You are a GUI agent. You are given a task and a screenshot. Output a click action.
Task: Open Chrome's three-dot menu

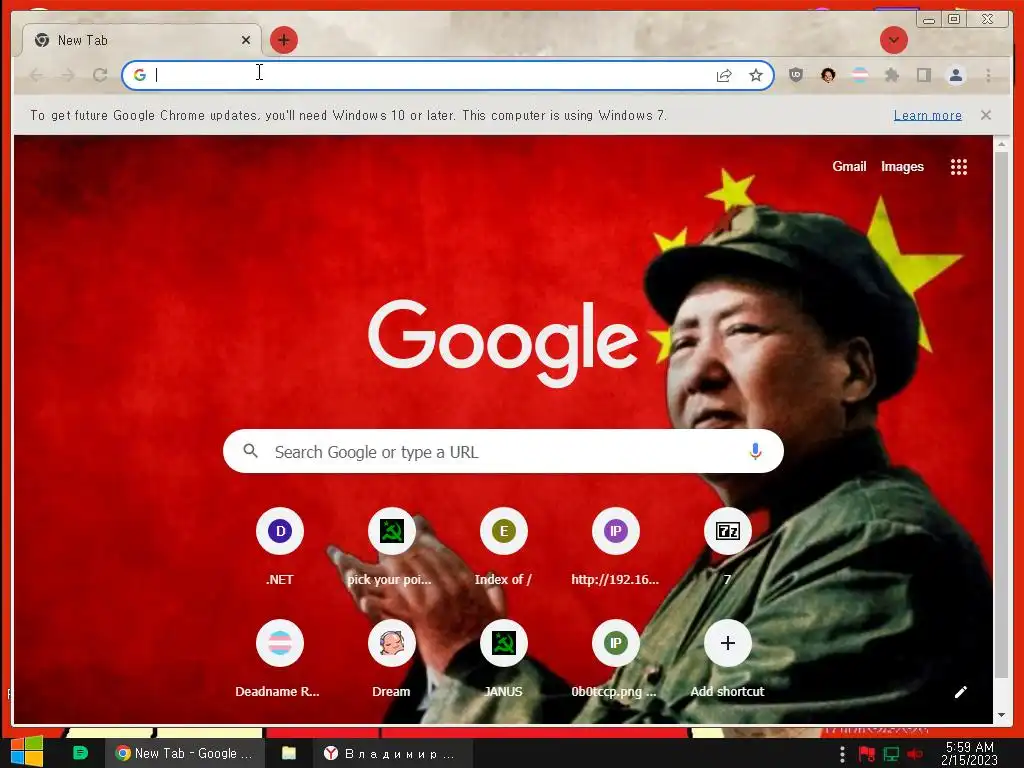(988, 75)
